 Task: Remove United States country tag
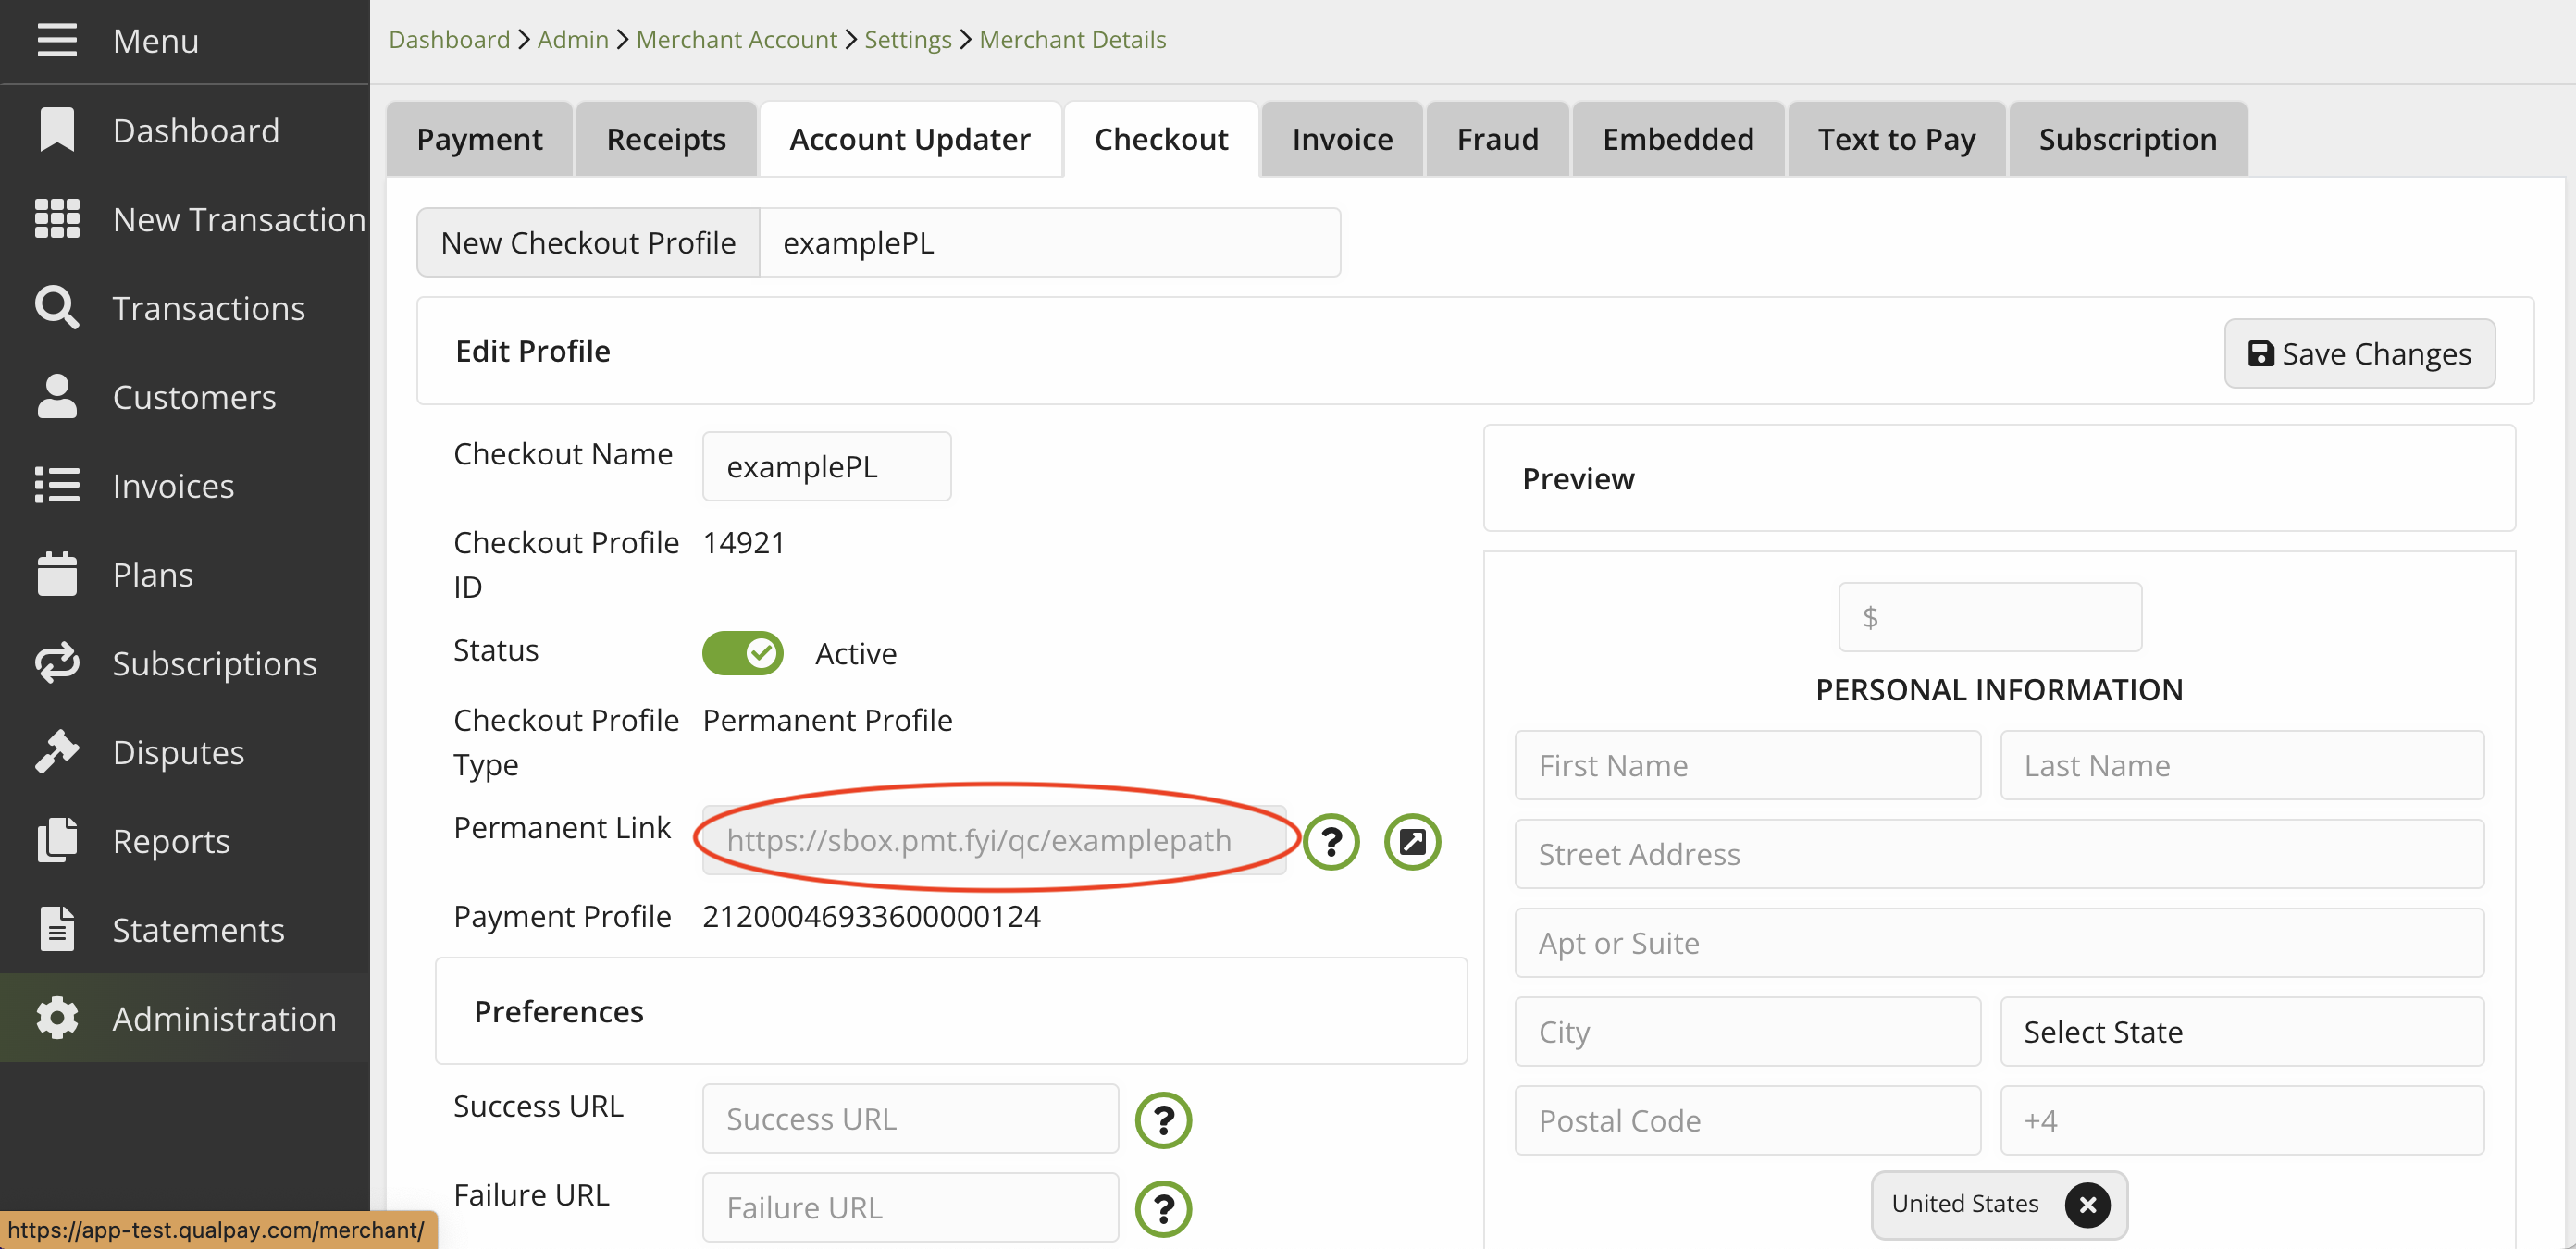[x=2087, y=1205]
